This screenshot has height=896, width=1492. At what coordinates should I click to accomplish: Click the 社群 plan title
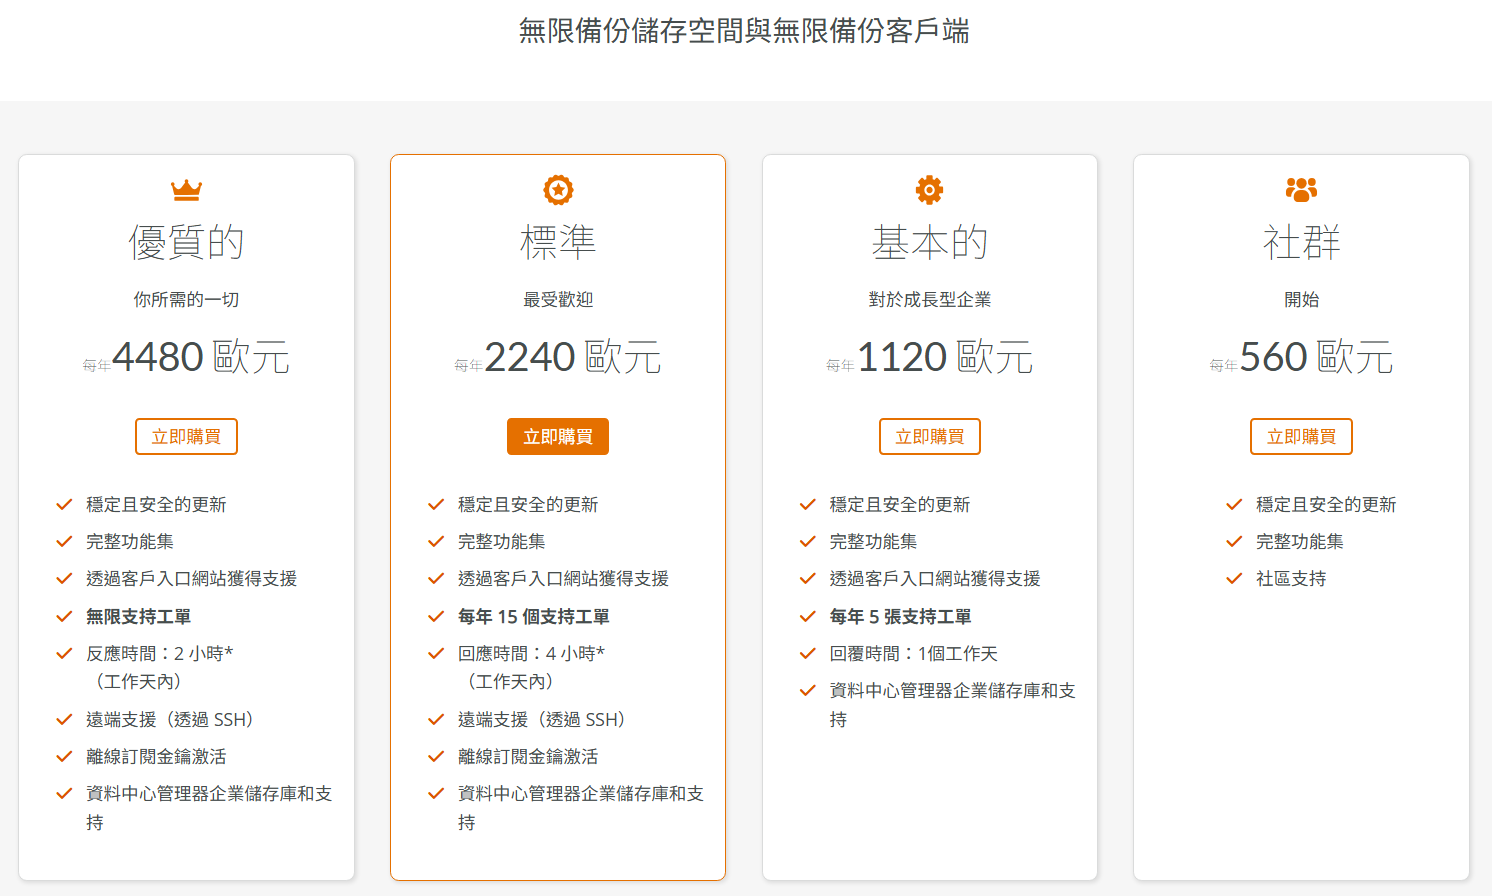[1301, 242]
